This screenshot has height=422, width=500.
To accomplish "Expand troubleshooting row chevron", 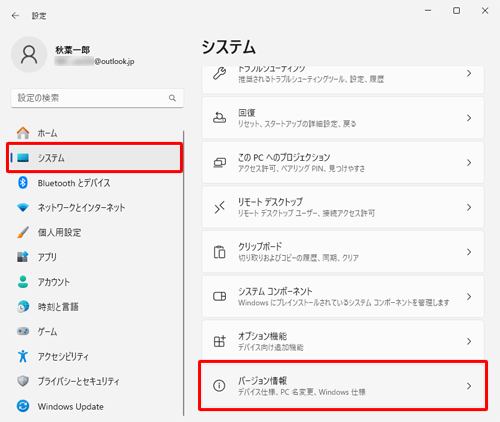I will point(469,73).
